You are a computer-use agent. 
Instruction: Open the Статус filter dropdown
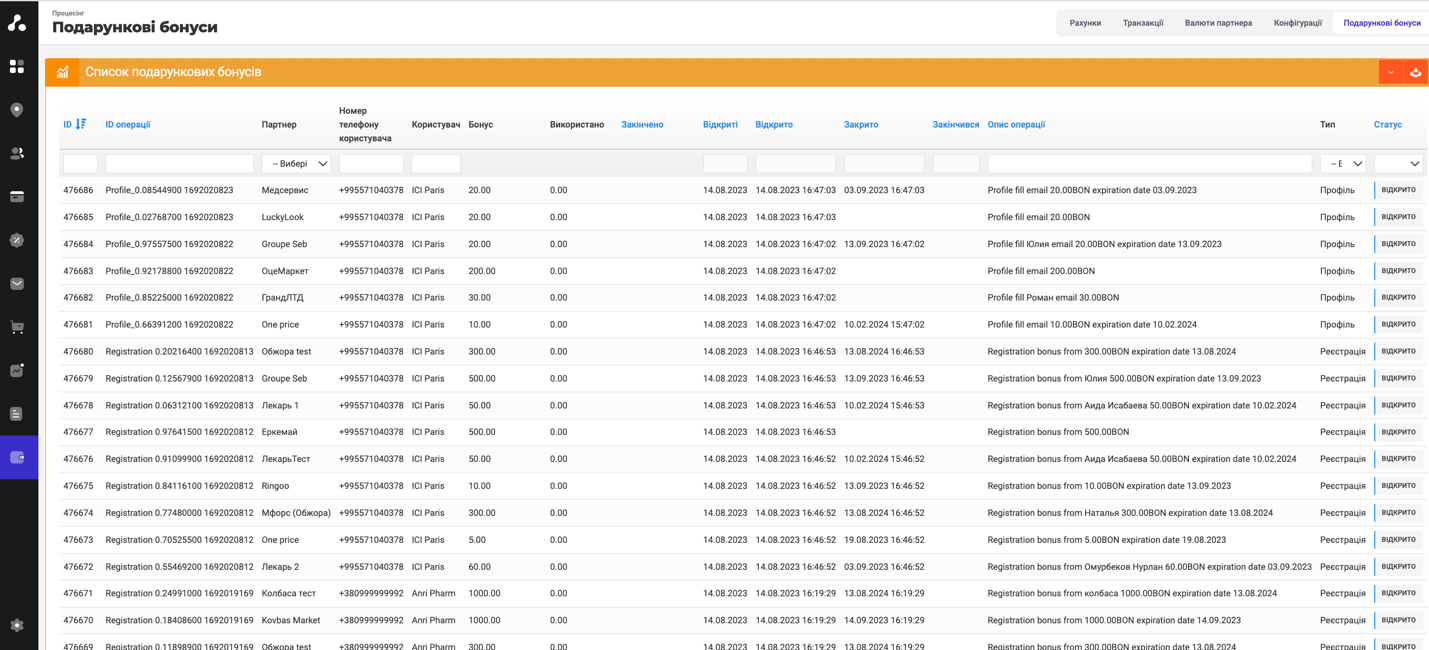[1398, 164]
